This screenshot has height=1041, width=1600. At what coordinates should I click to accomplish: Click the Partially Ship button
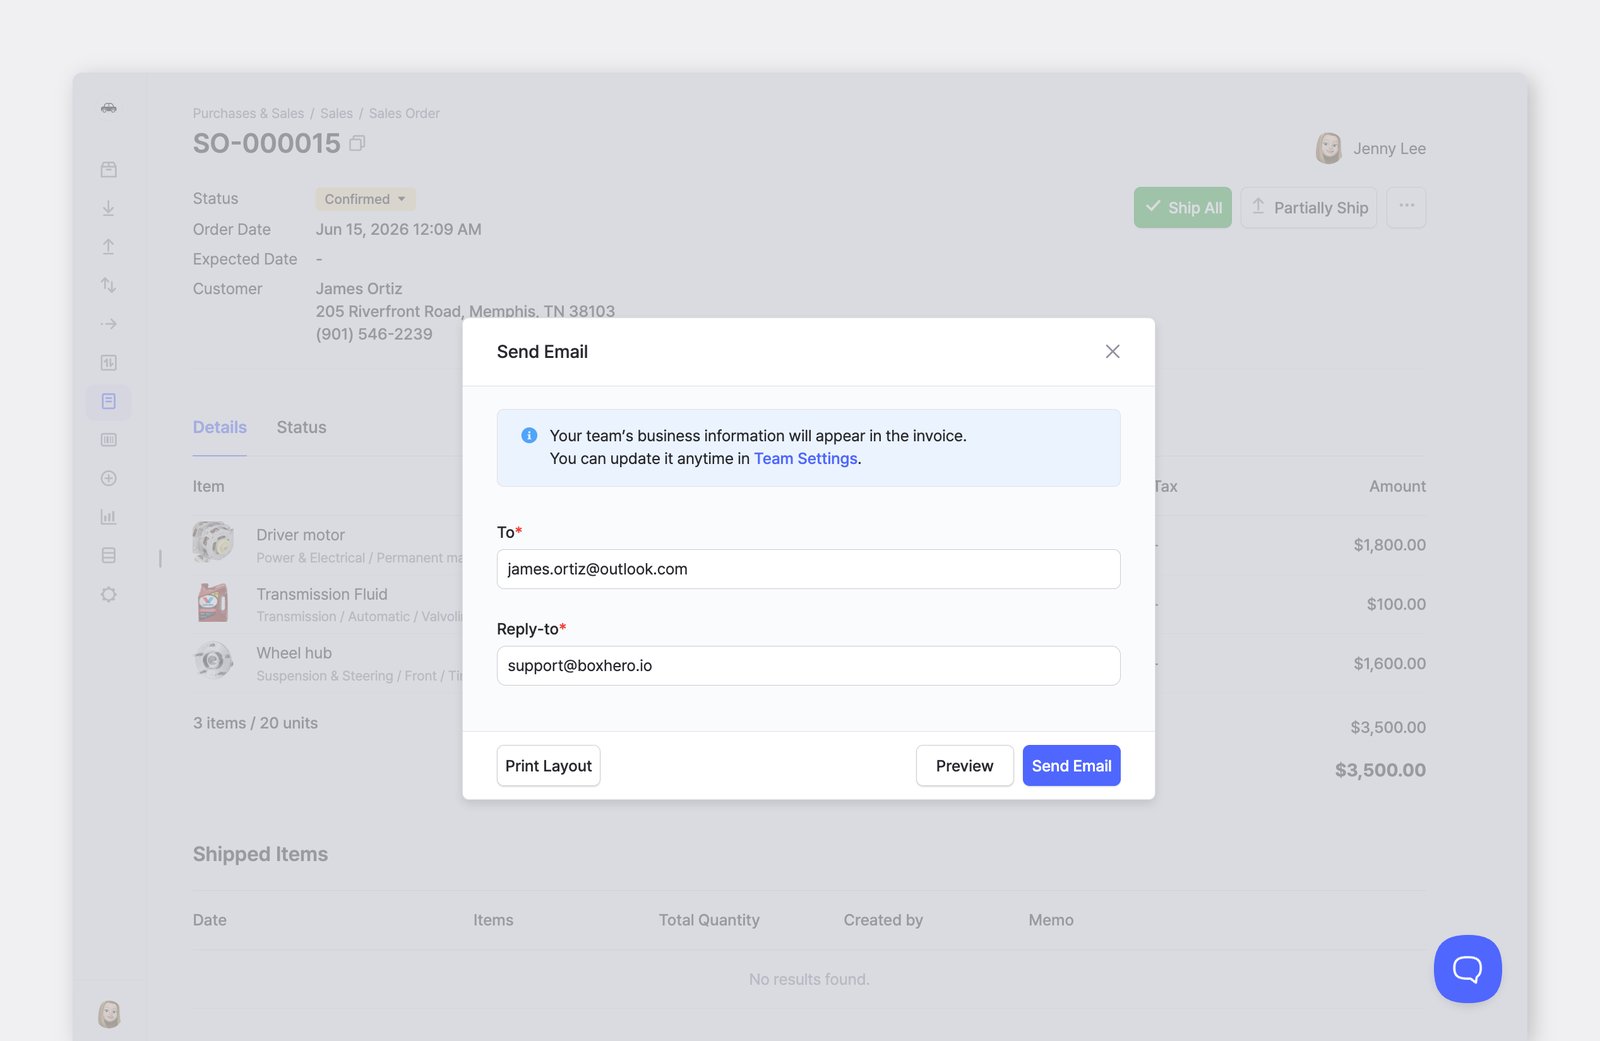(x=1309, y=207)
